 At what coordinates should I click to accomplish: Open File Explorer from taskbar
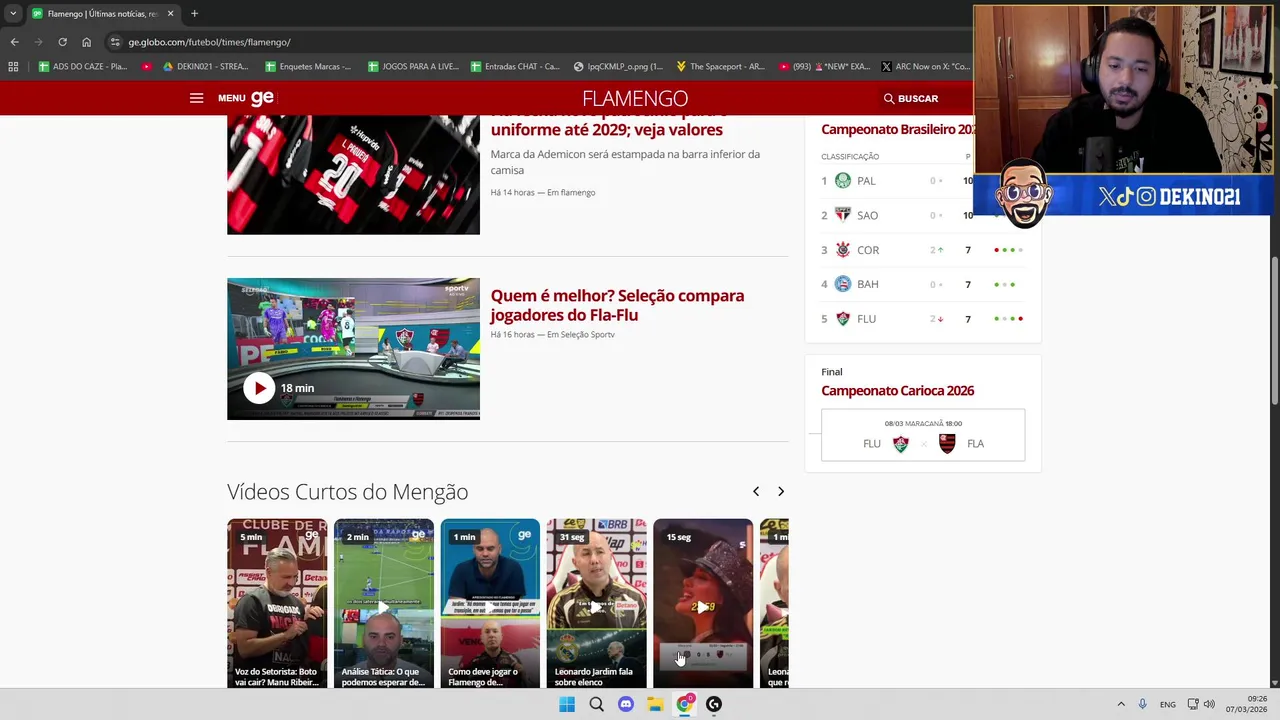click(655, 704)
